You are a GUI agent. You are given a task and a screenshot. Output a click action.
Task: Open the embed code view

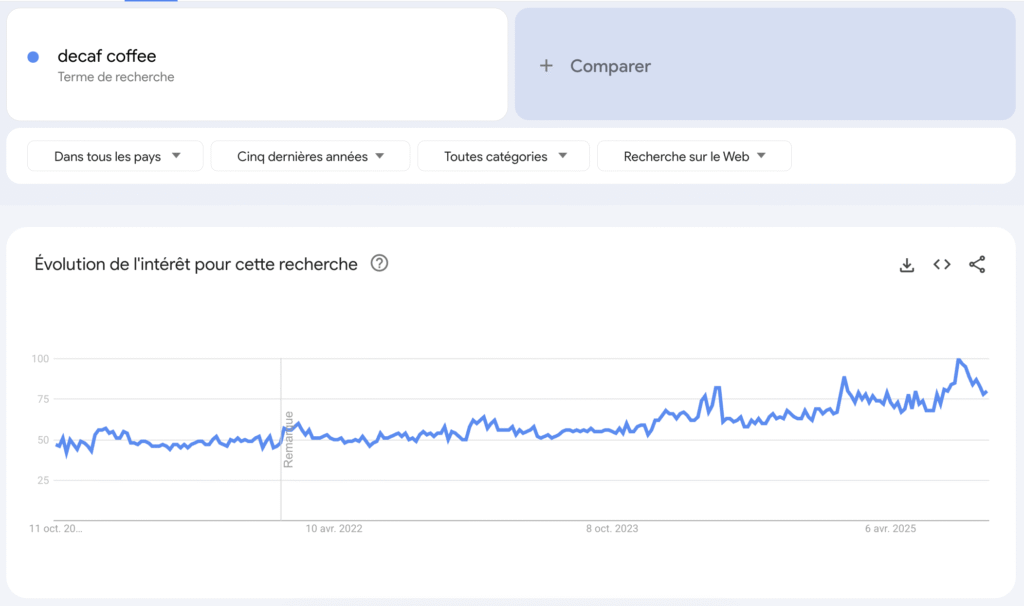[x=941, y=264]
